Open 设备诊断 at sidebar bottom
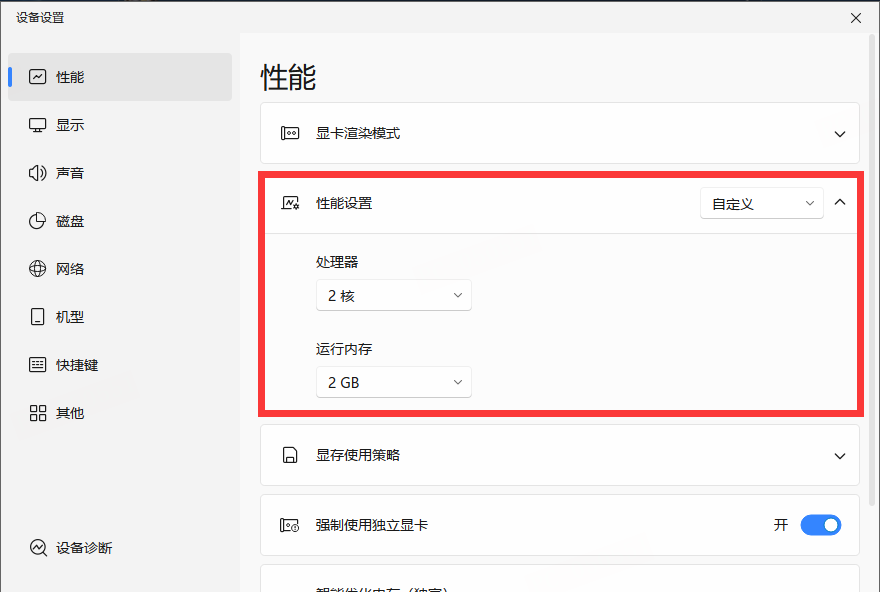880x592 pixels. click(x=84, y=548)
